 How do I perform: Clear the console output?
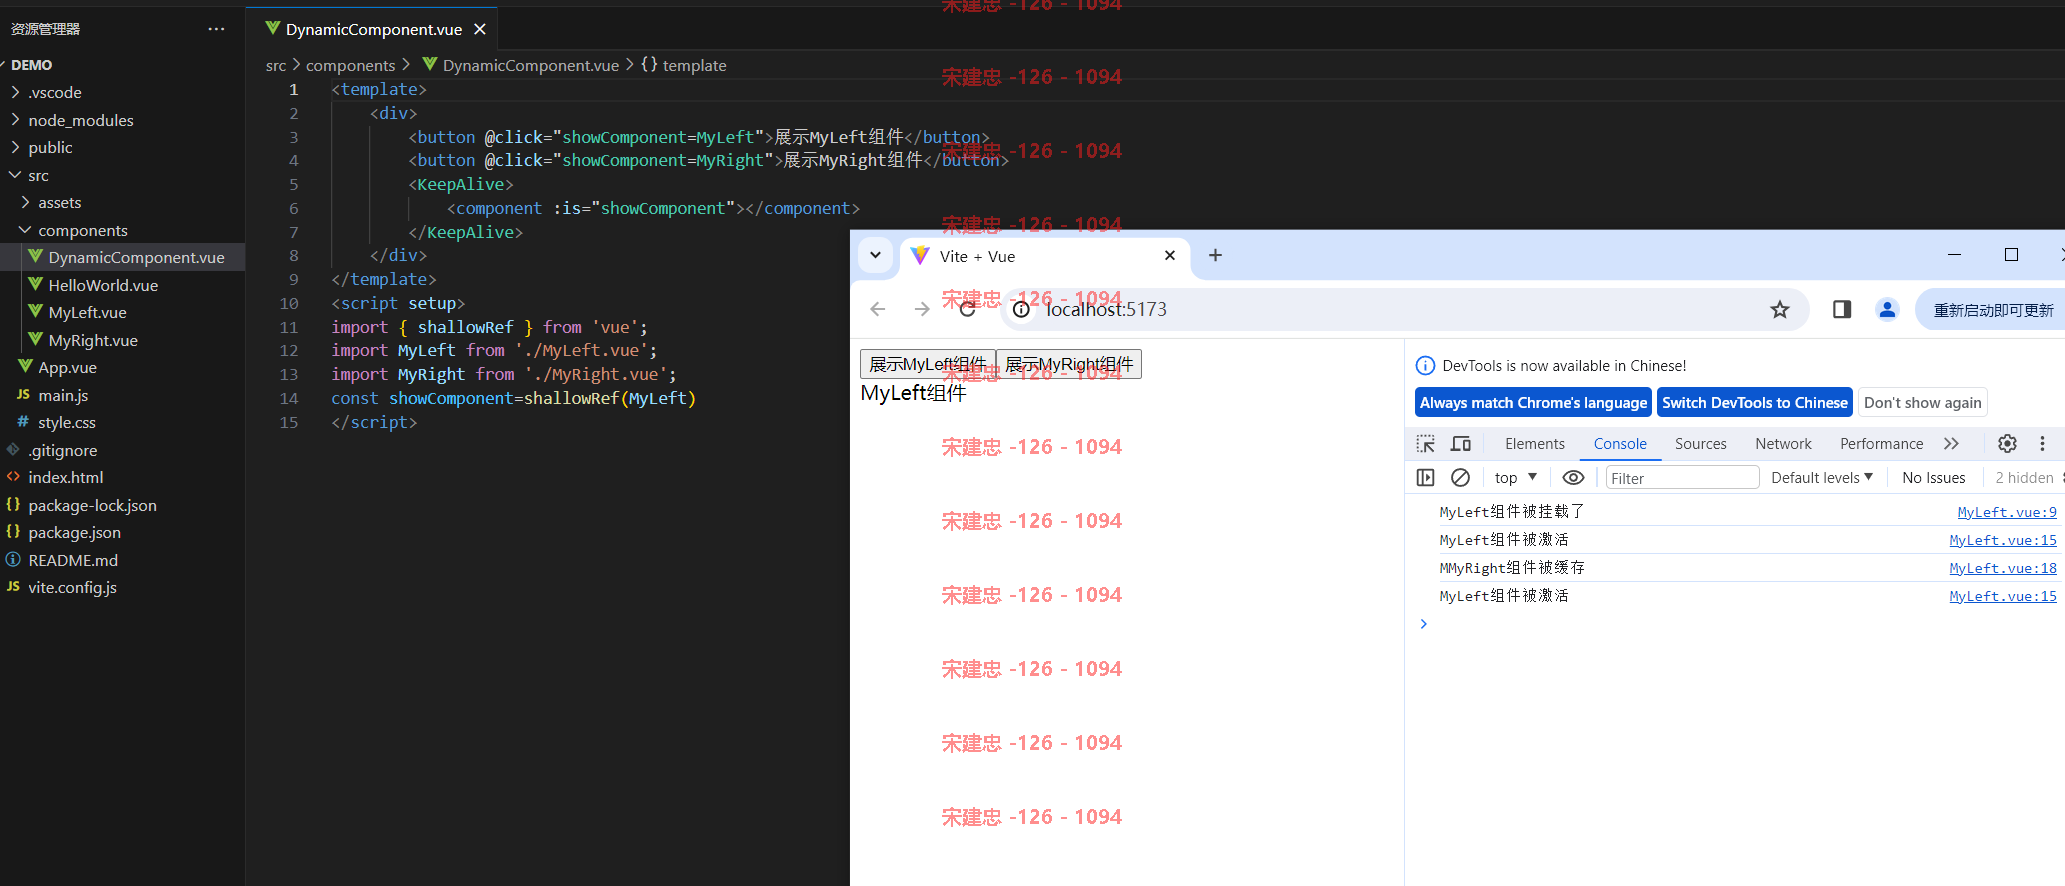[1460, 478]
